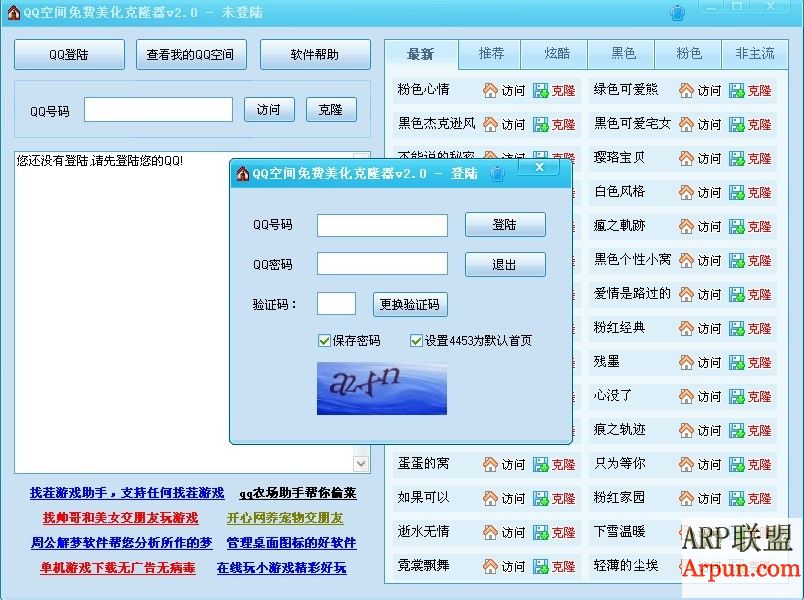The width and height of the screenshot is (804, 600).
Task: Switch to the 非主流 tab
Action: 755,53
